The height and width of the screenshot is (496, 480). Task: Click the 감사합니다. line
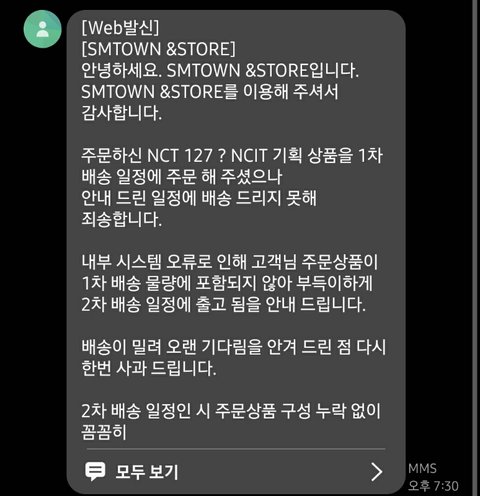[x=122, y=113]
